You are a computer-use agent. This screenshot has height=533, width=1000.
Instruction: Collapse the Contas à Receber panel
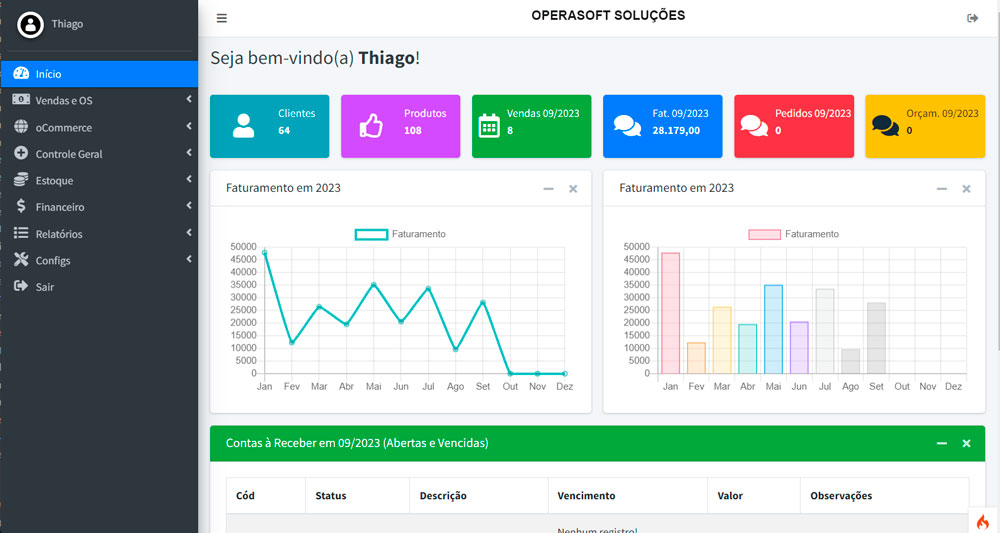click(x=941, y=443)
